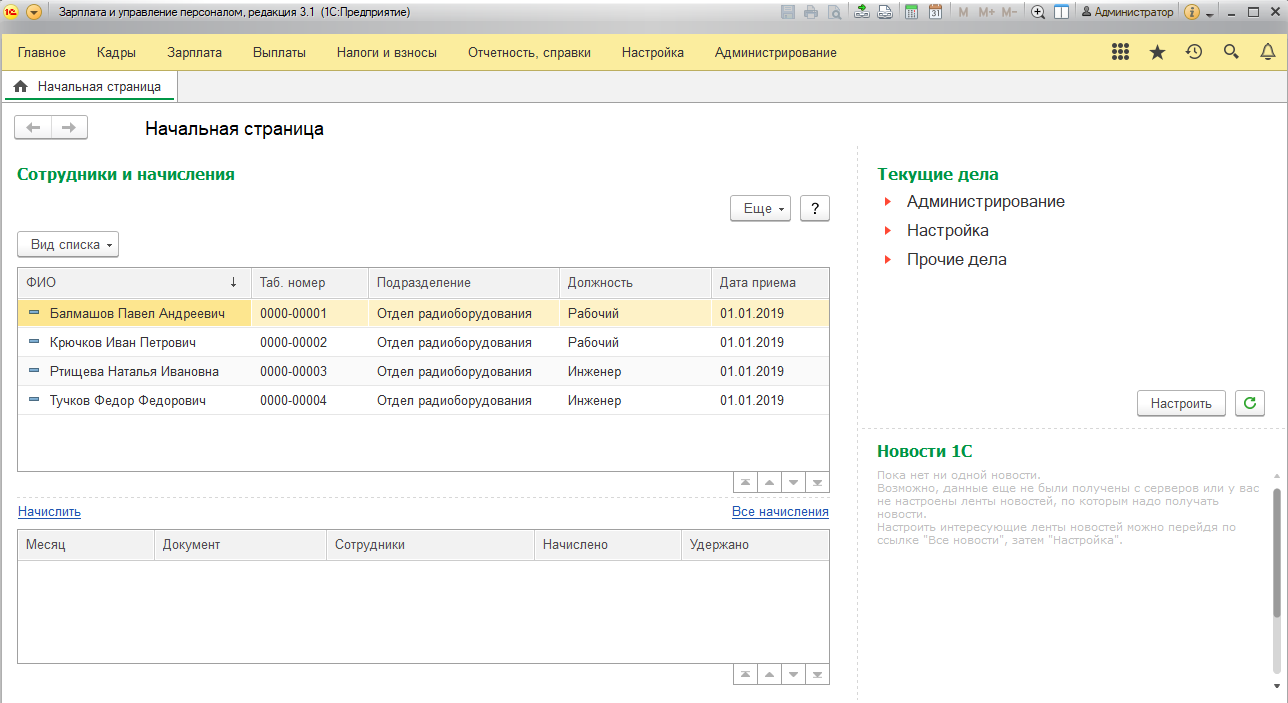This screenshot has height=703, width=1288.
Task: Open notifications bell icon
Action: [x=1267, y=53]
